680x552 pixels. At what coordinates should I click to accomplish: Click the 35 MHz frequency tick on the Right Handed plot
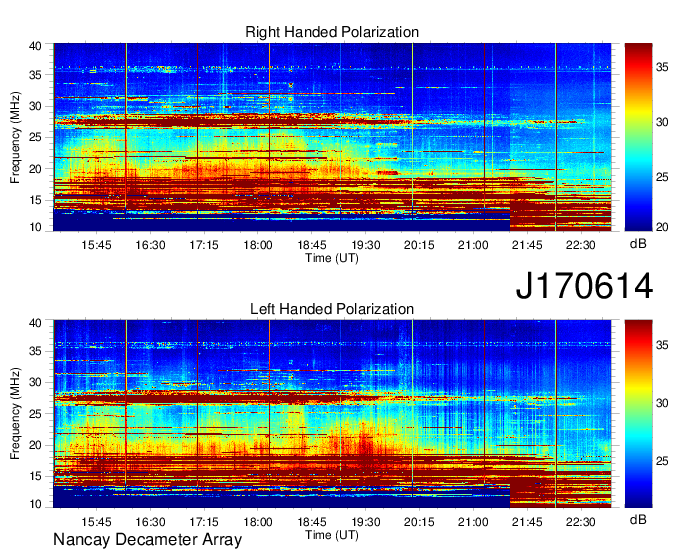[35, 75]
